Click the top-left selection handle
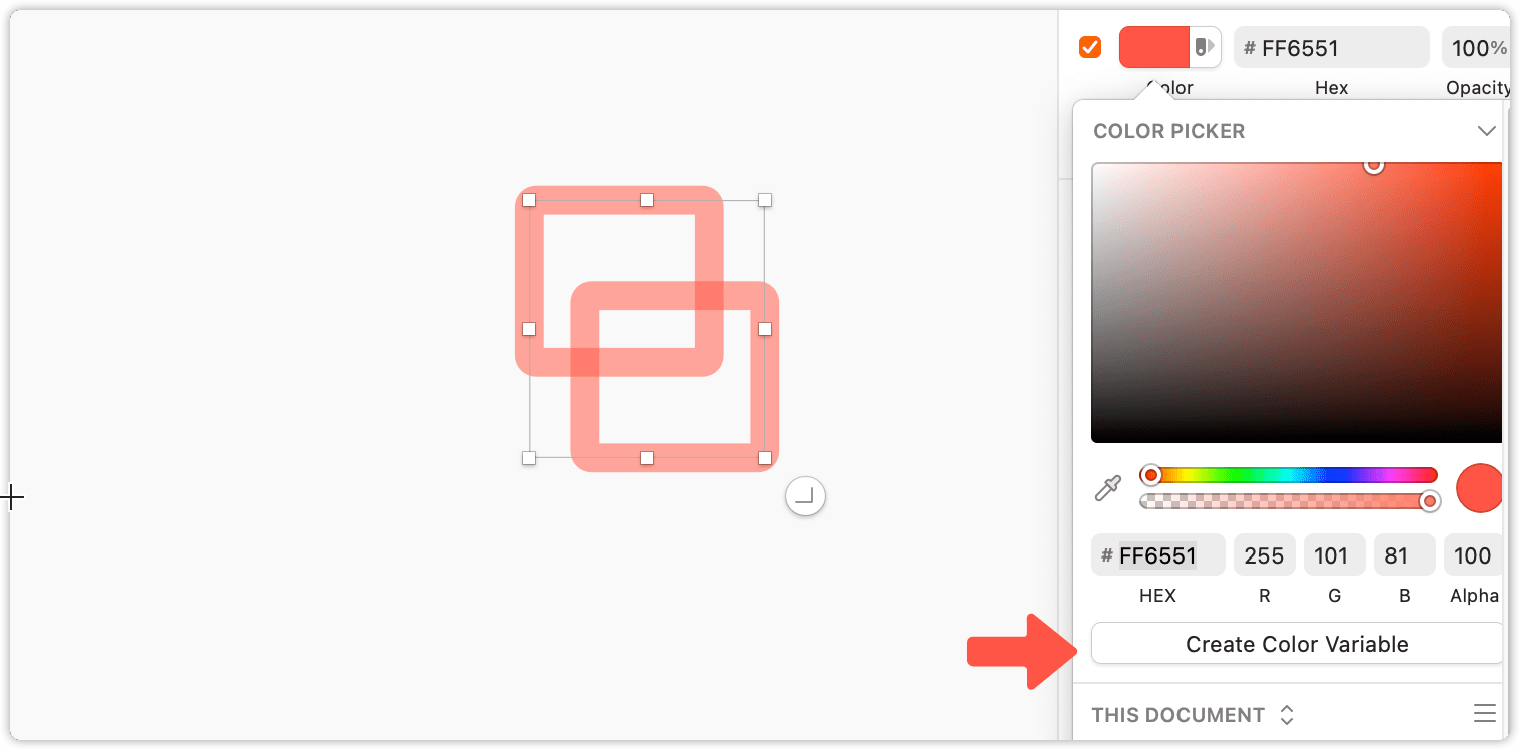Screen dimensions: 1520x750 click(x=529, y=200)
